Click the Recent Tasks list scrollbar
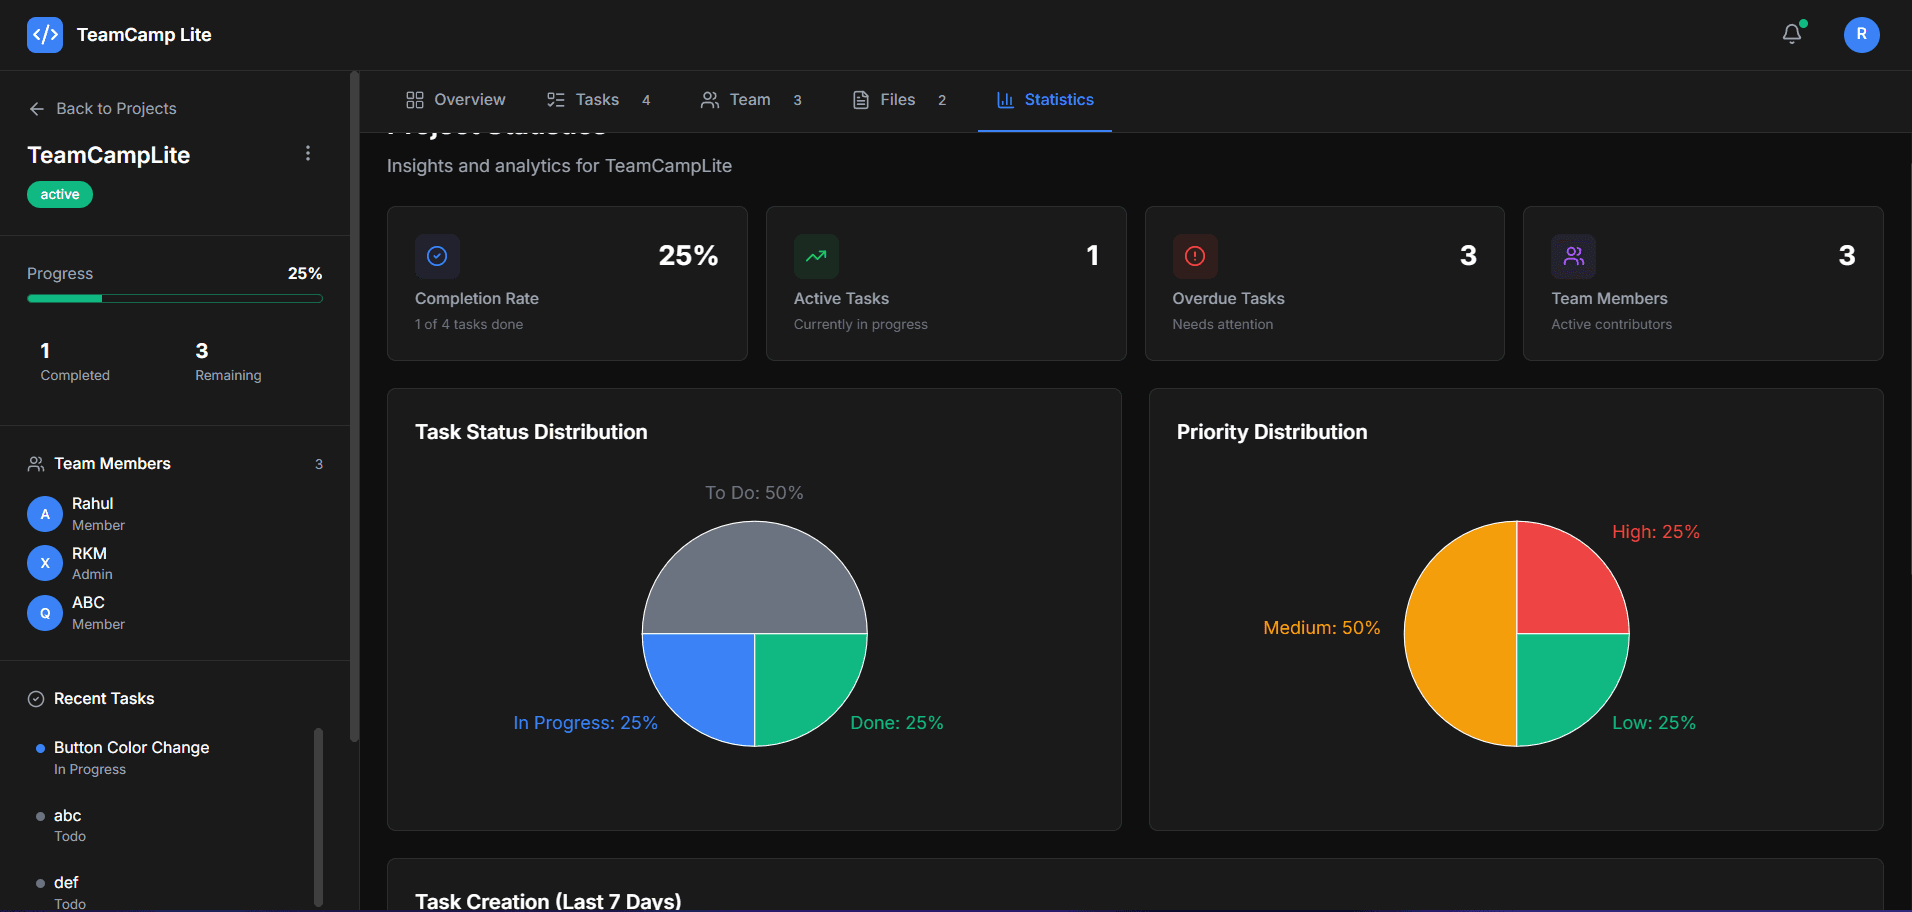1912x912 pixels. [318, 817]
